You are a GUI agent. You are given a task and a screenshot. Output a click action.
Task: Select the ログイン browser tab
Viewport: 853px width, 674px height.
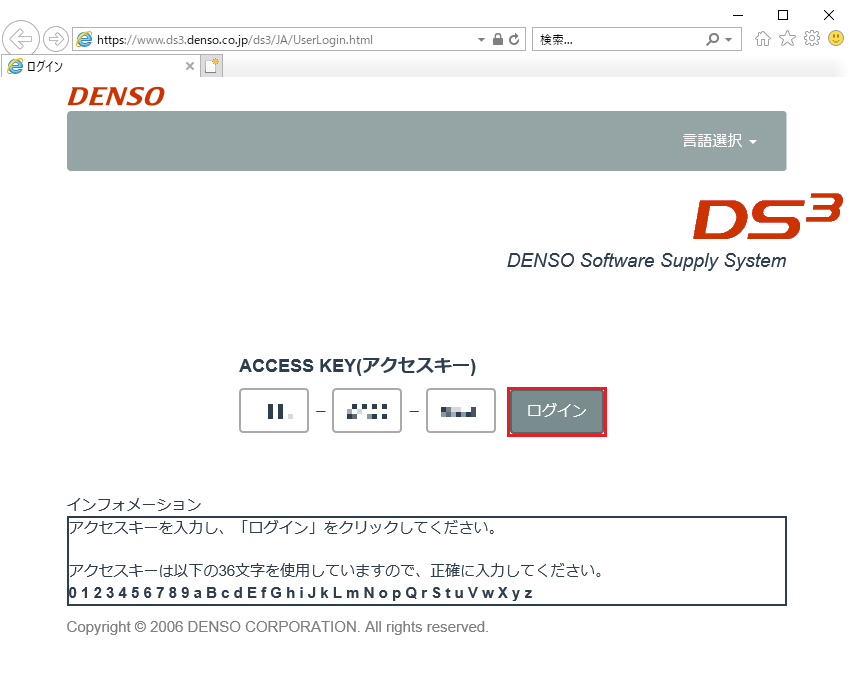click(100, 66)
